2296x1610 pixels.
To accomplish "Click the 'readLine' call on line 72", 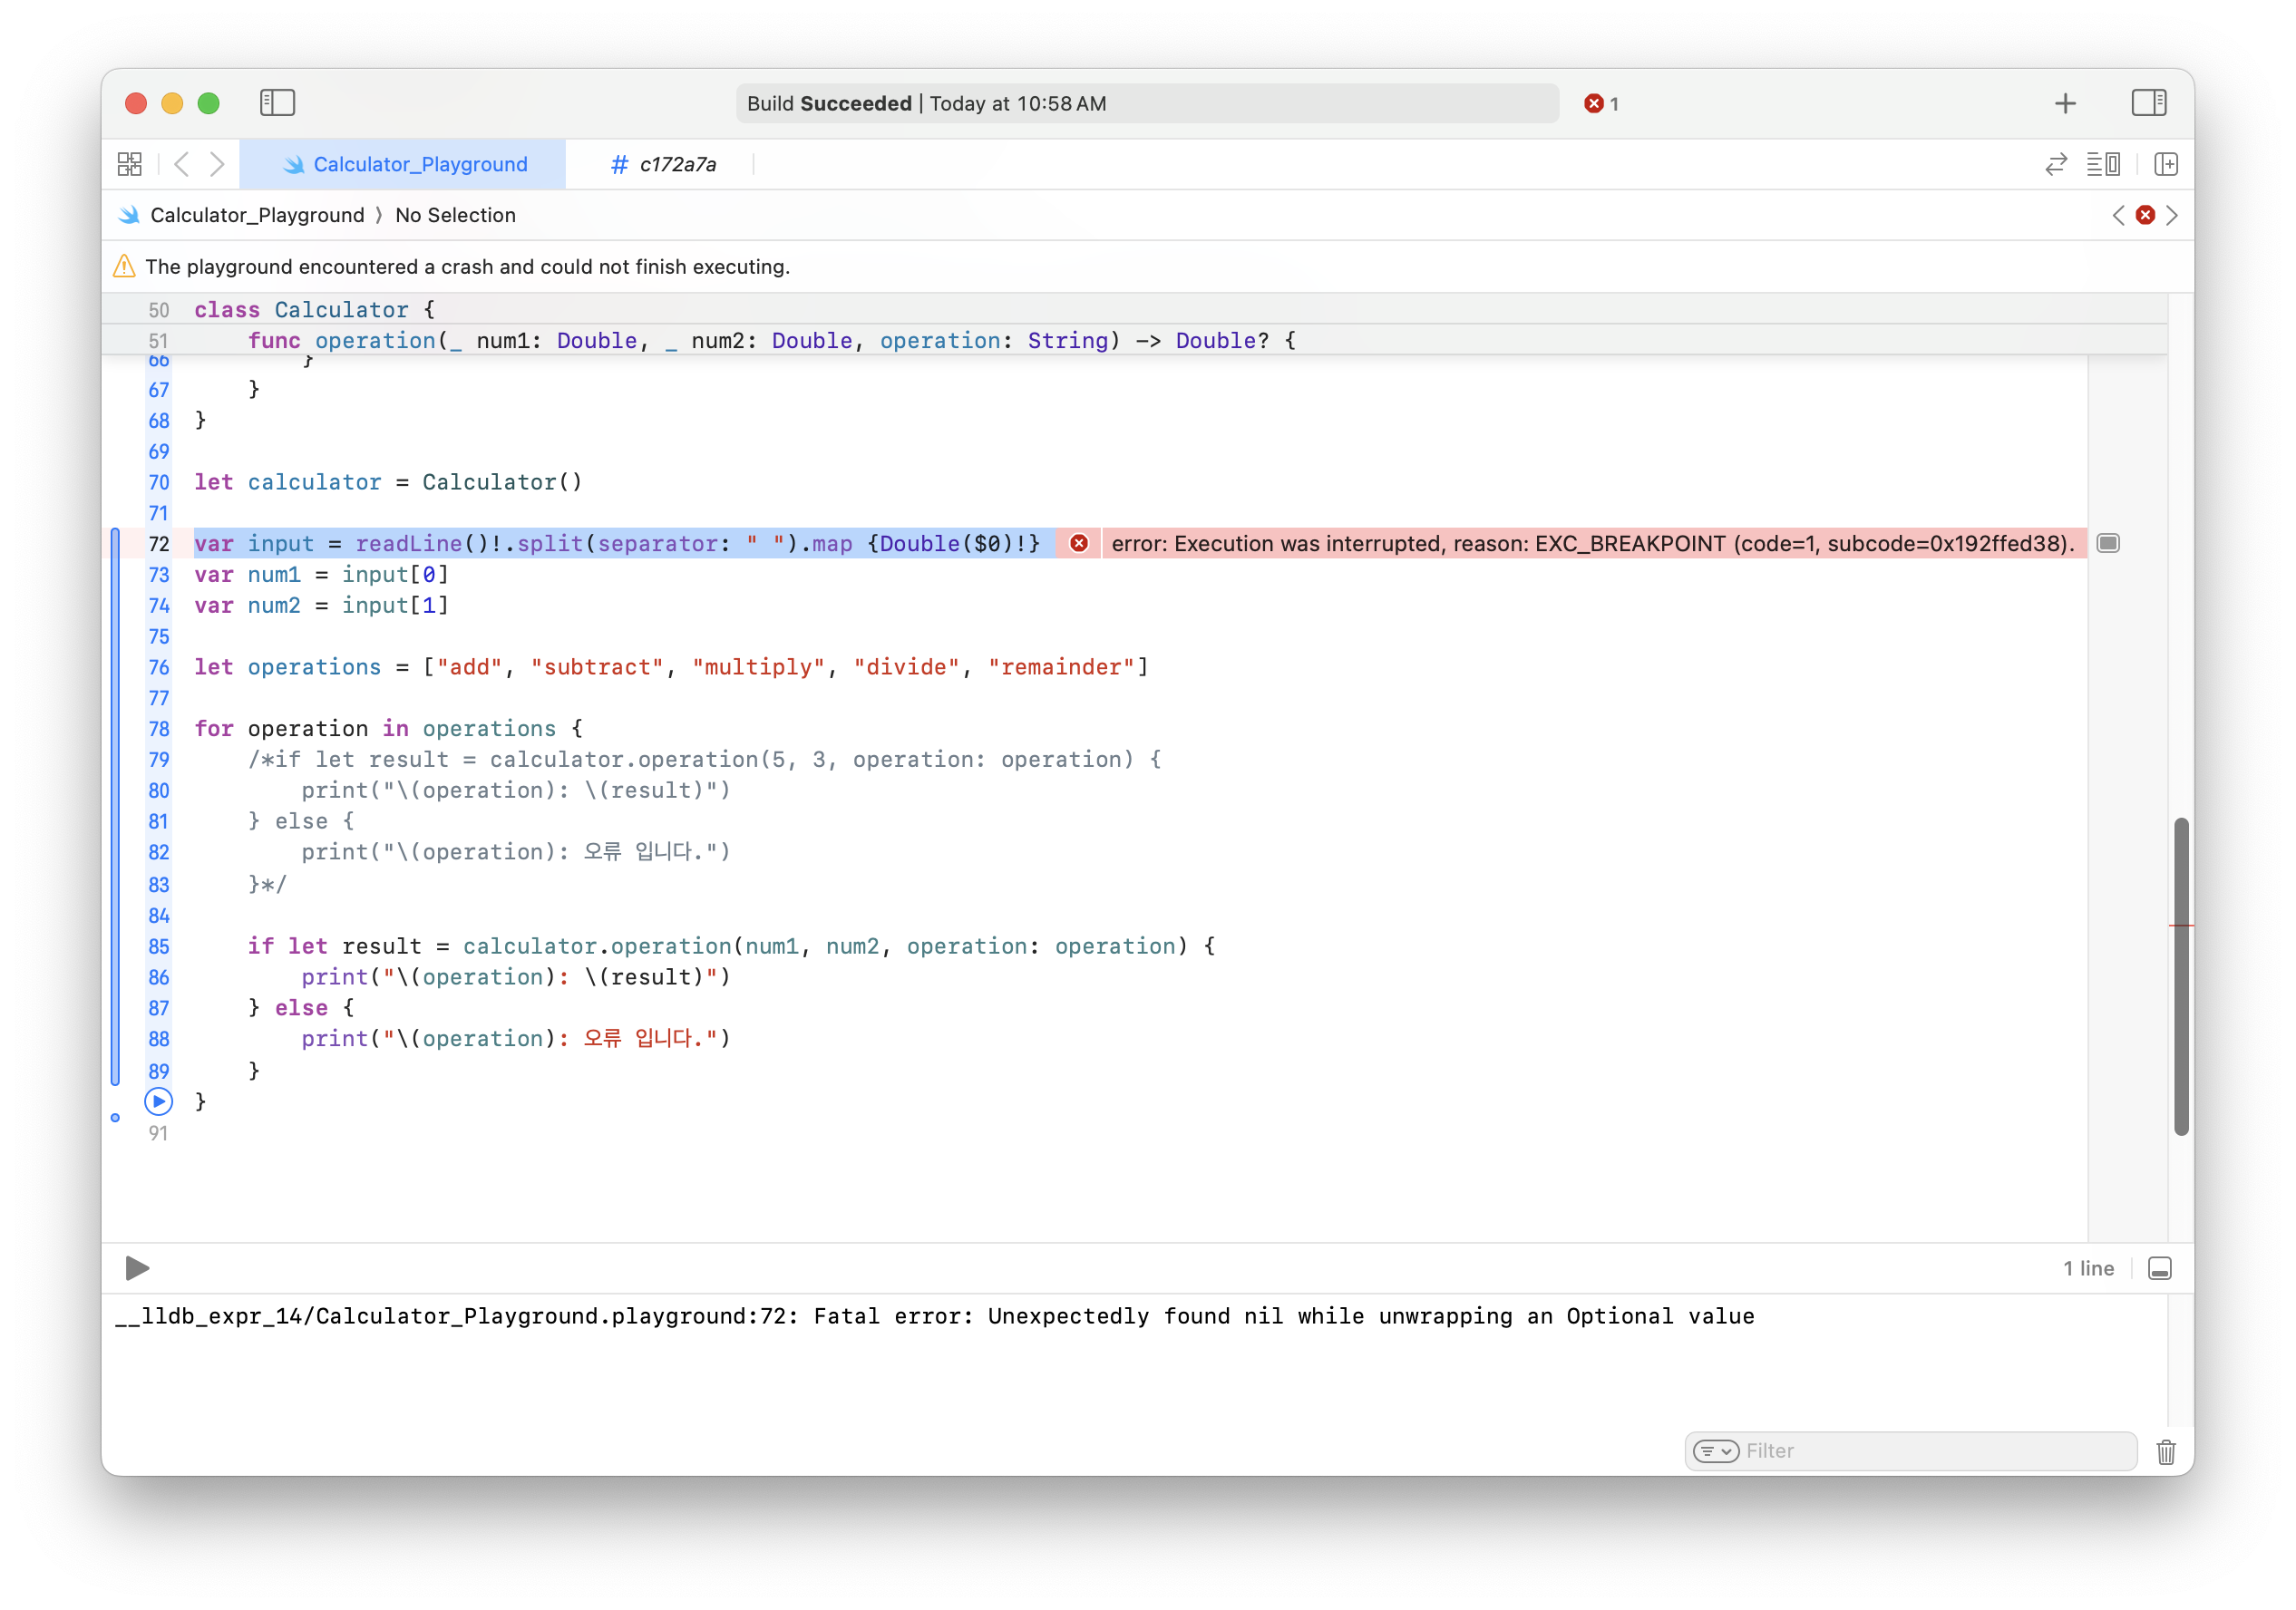I will (x=409, y=543).
